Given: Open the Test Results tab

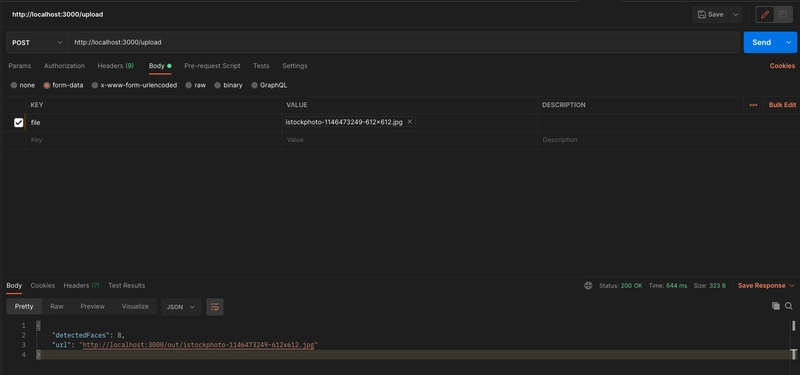Looking at the screenshot, I should 127,286.
